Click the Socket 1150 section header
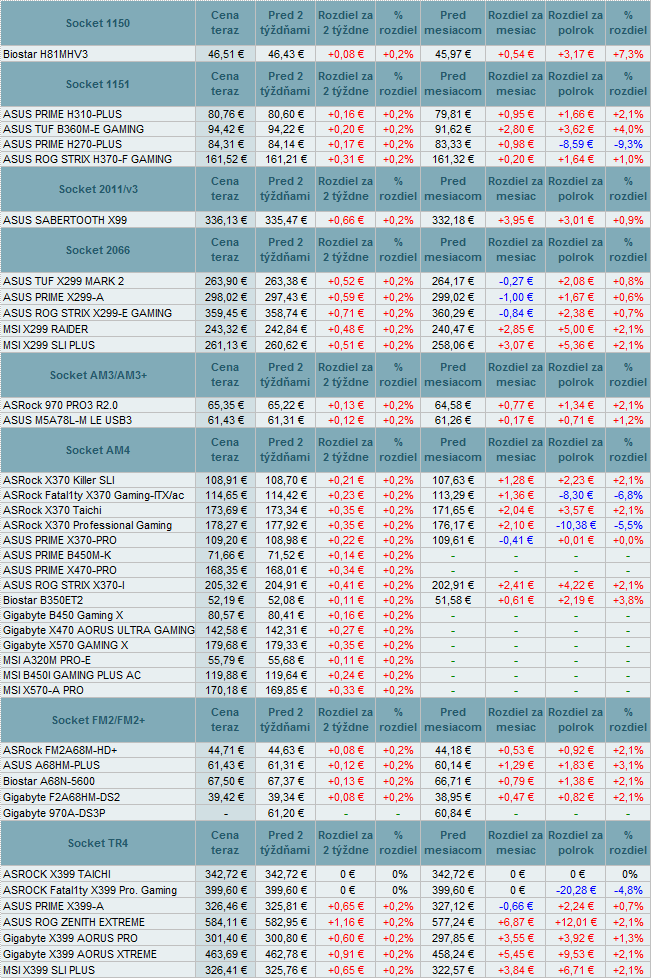 97,23
